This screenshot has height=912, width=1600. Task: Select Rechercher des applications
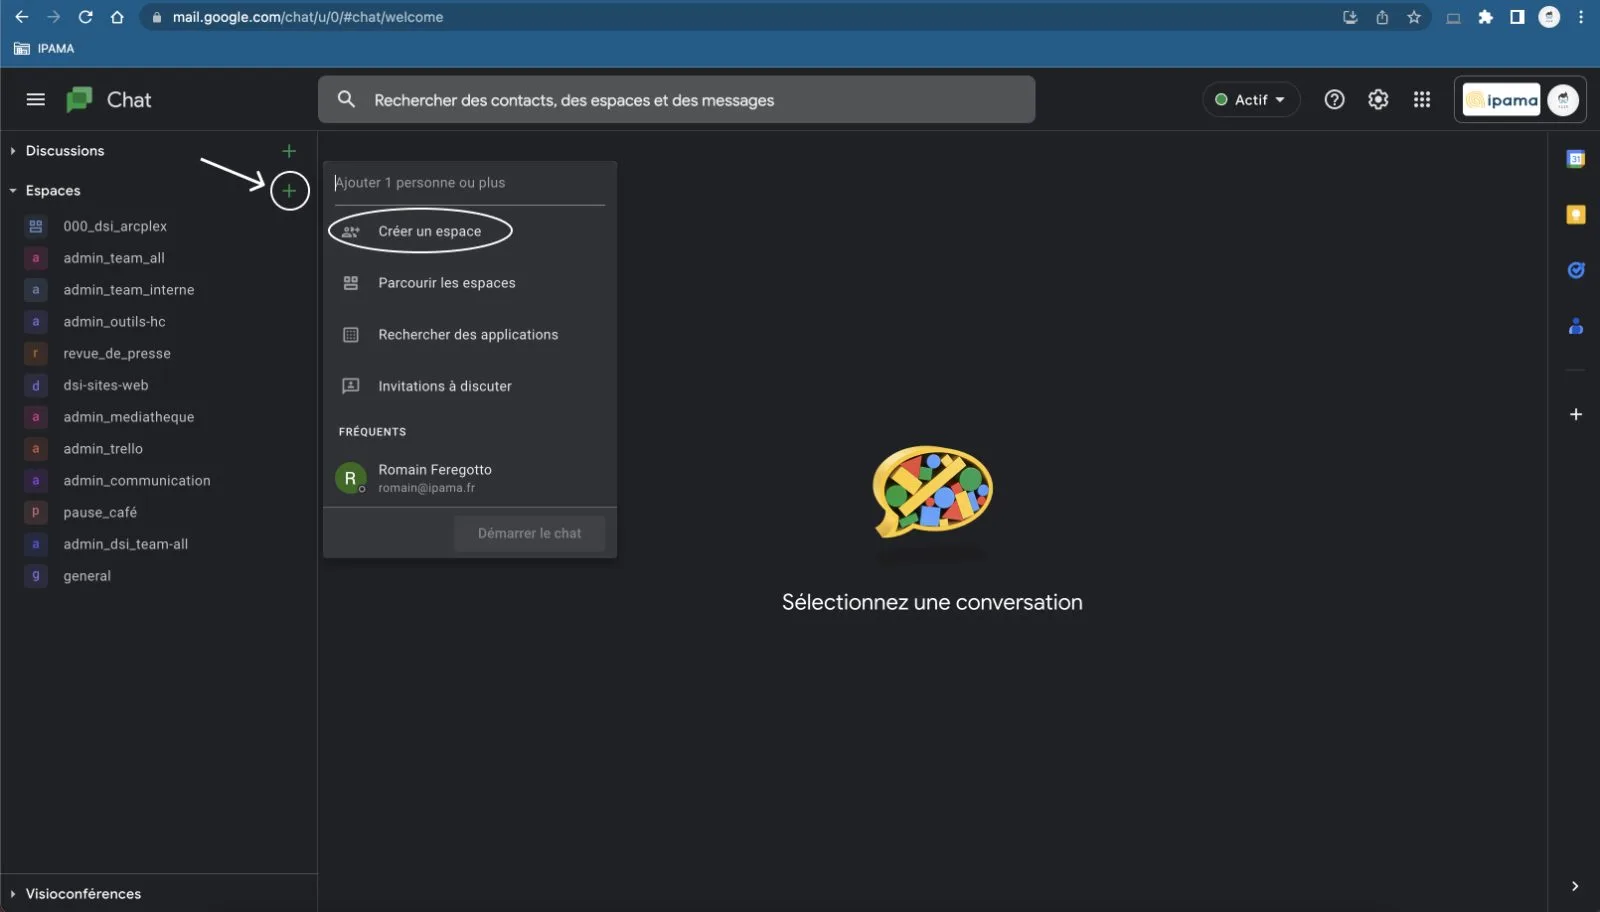tap(467, 335)
